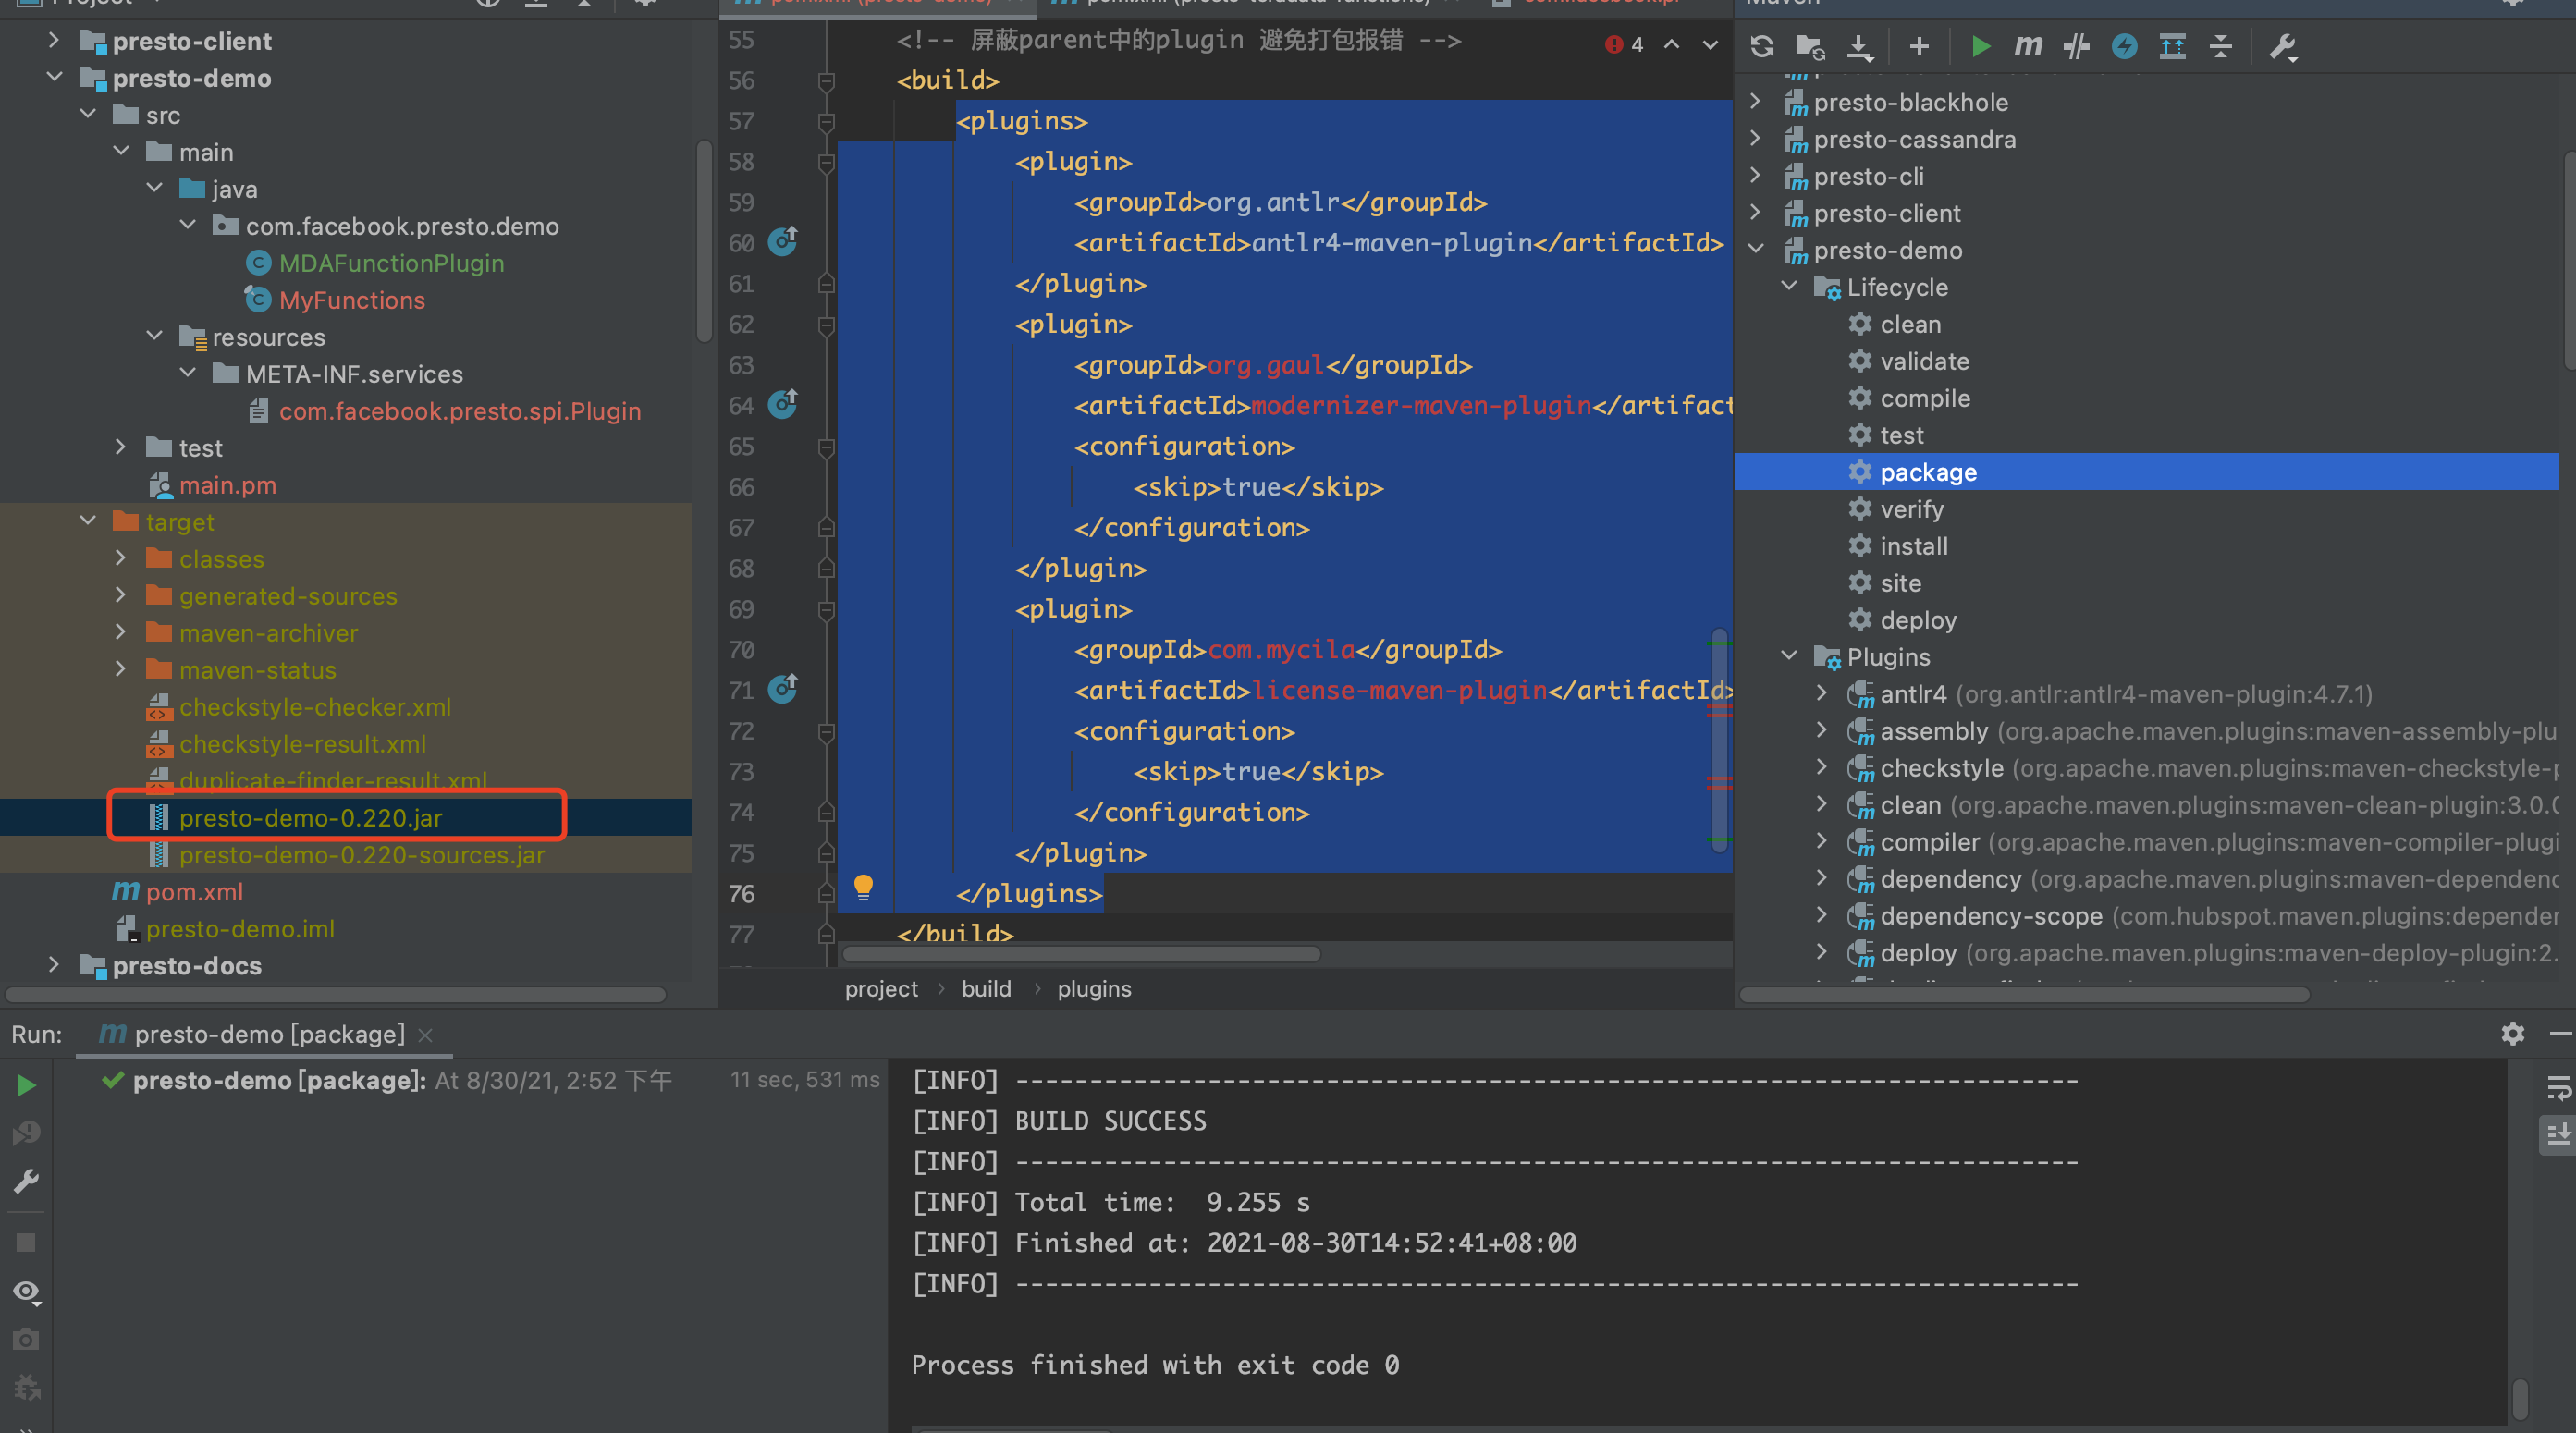This screenshot has height=1433, width=2576.
Task: Toggle Show Dependencies icon in Maven toolbar
Action: [x=2172, y=46]
